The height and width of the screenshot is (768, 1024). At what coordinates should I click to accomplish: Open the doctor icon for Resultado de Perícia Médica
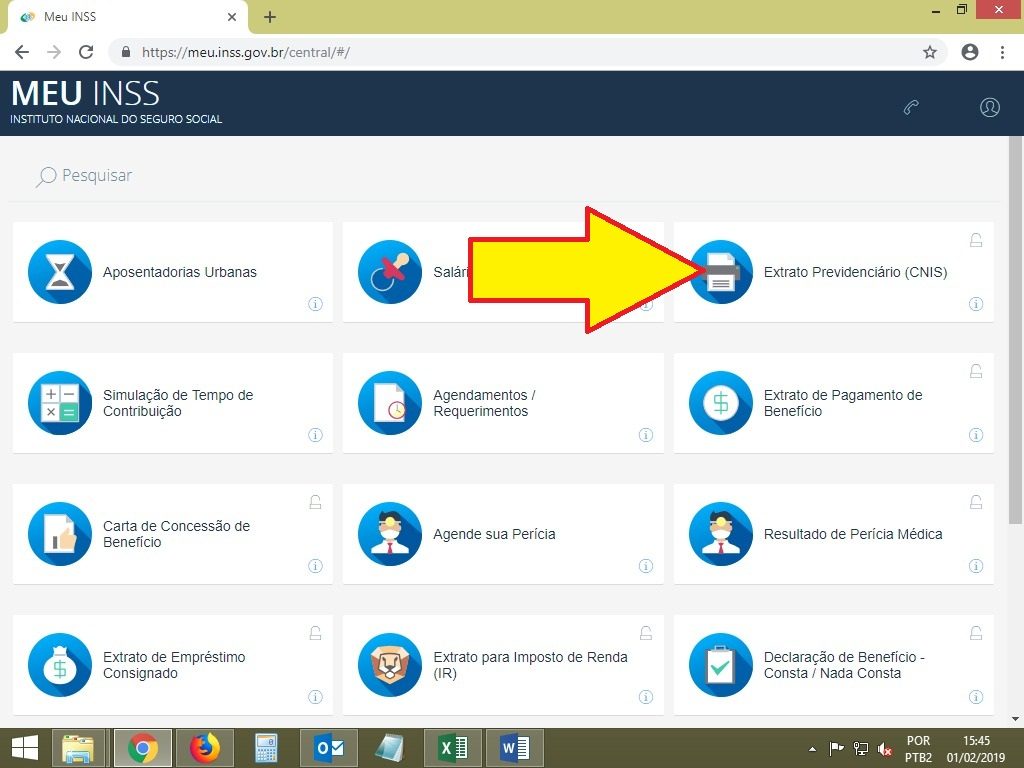click(721, 534)
